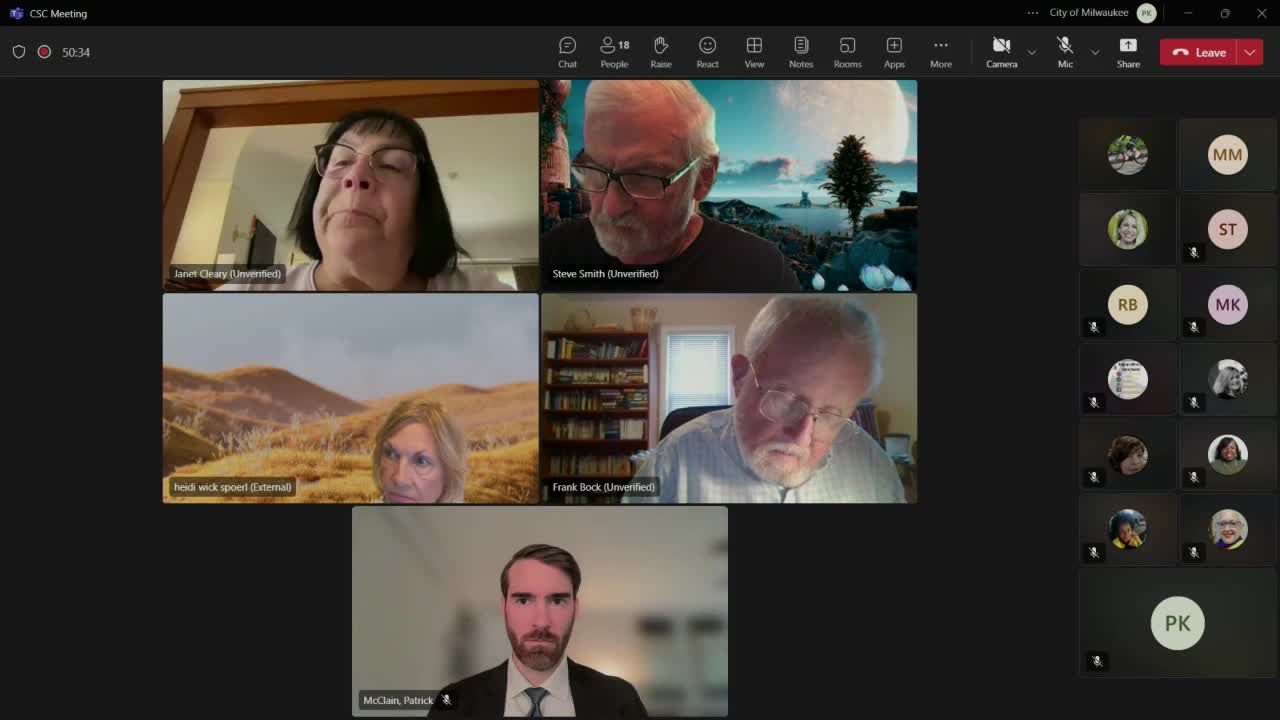
Task: Select Steve Smith's video tile
Action: [x=729, y=185]
